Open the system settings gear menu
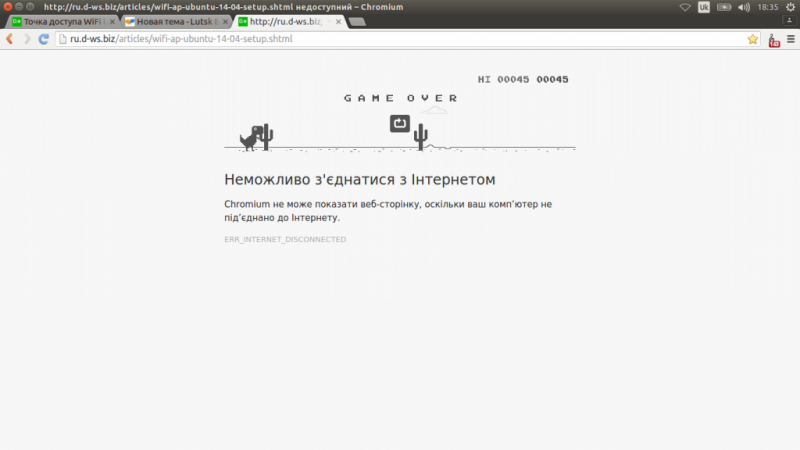 pos(791,7)
